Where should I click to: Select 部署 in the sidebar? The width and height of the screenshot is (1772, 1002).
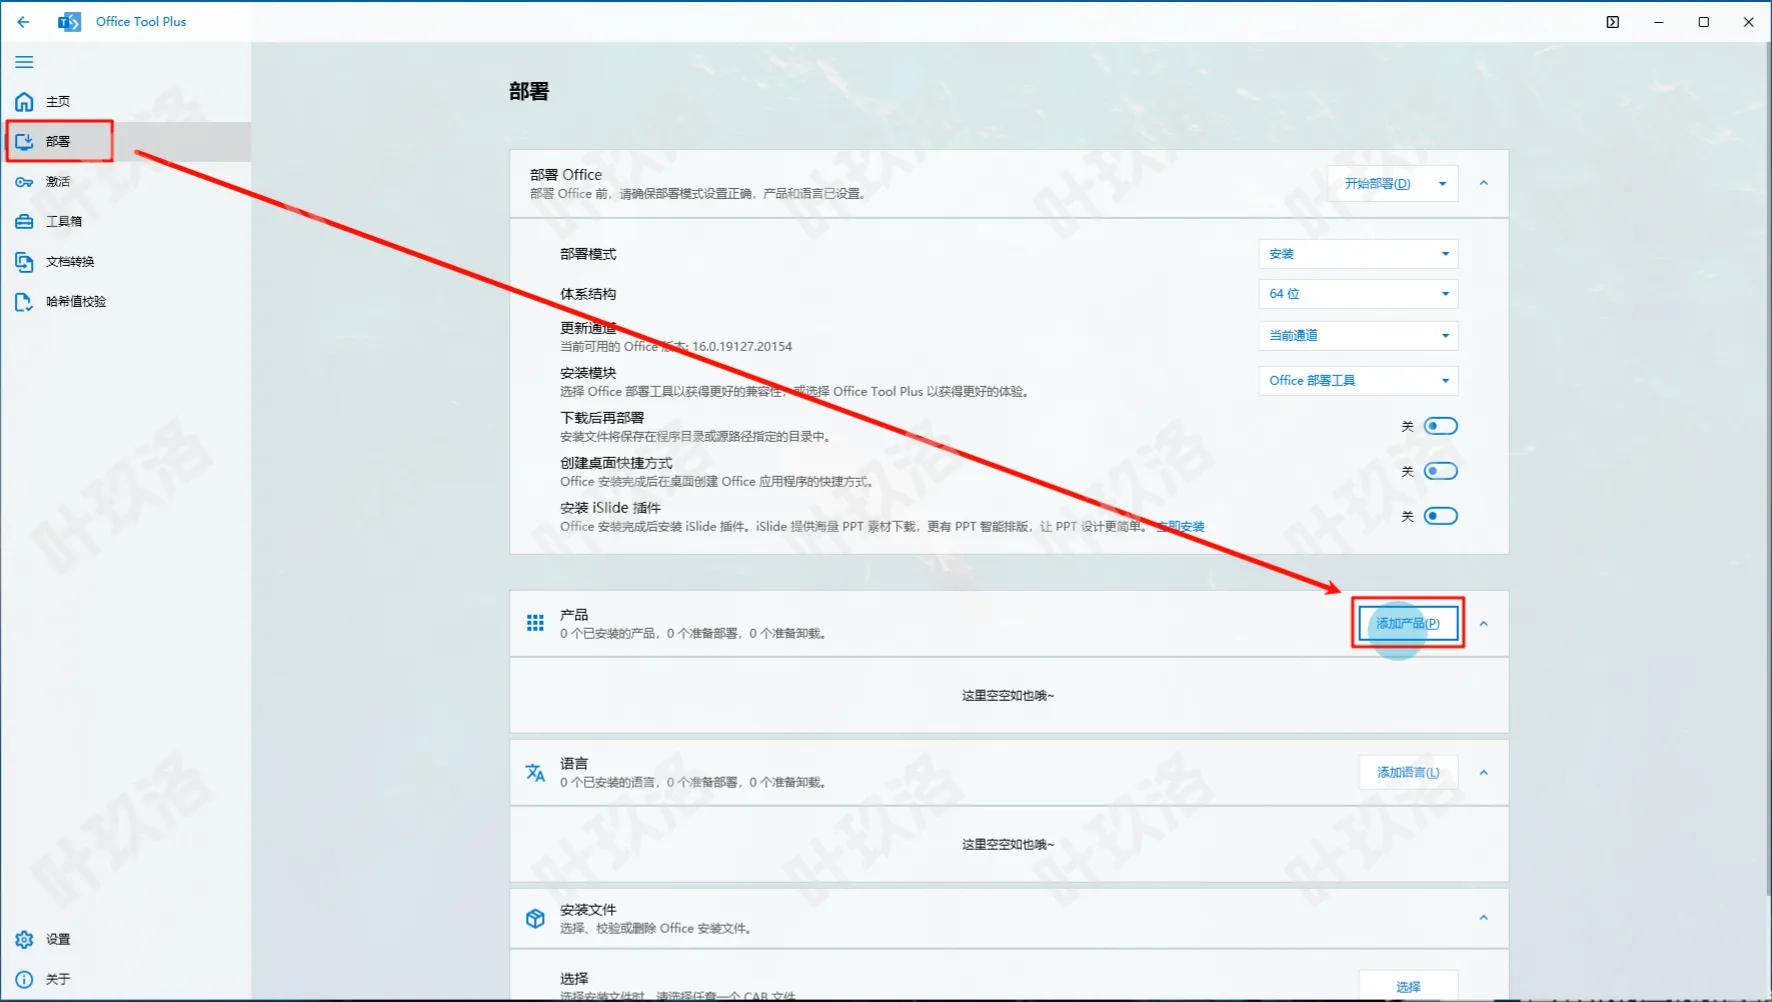pos(125,142)
